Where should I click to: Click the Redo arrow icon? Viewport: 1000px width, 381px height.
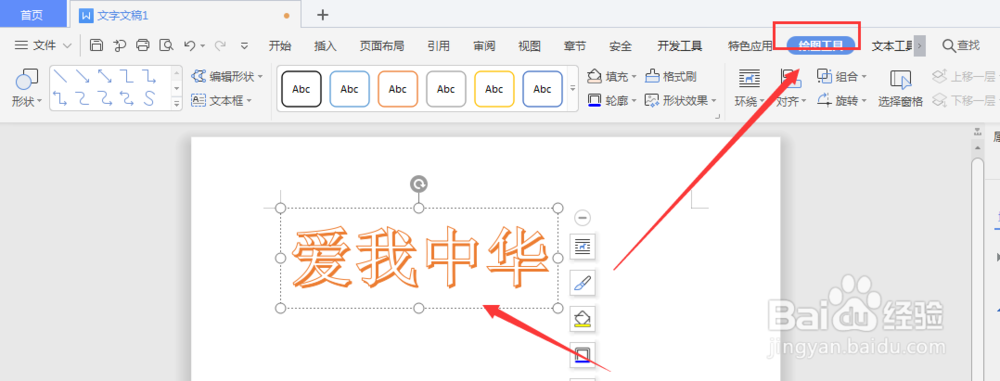click(x=220, y=45)
